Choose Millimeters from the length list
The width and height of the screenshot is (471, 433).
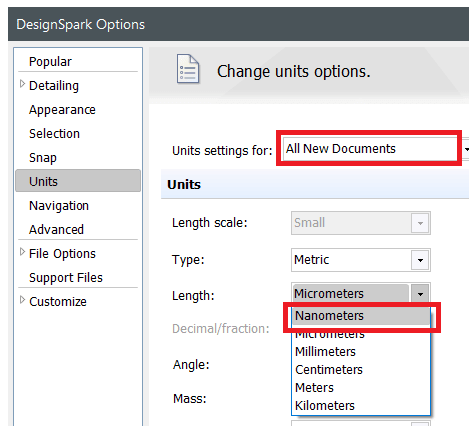(361, 352)
